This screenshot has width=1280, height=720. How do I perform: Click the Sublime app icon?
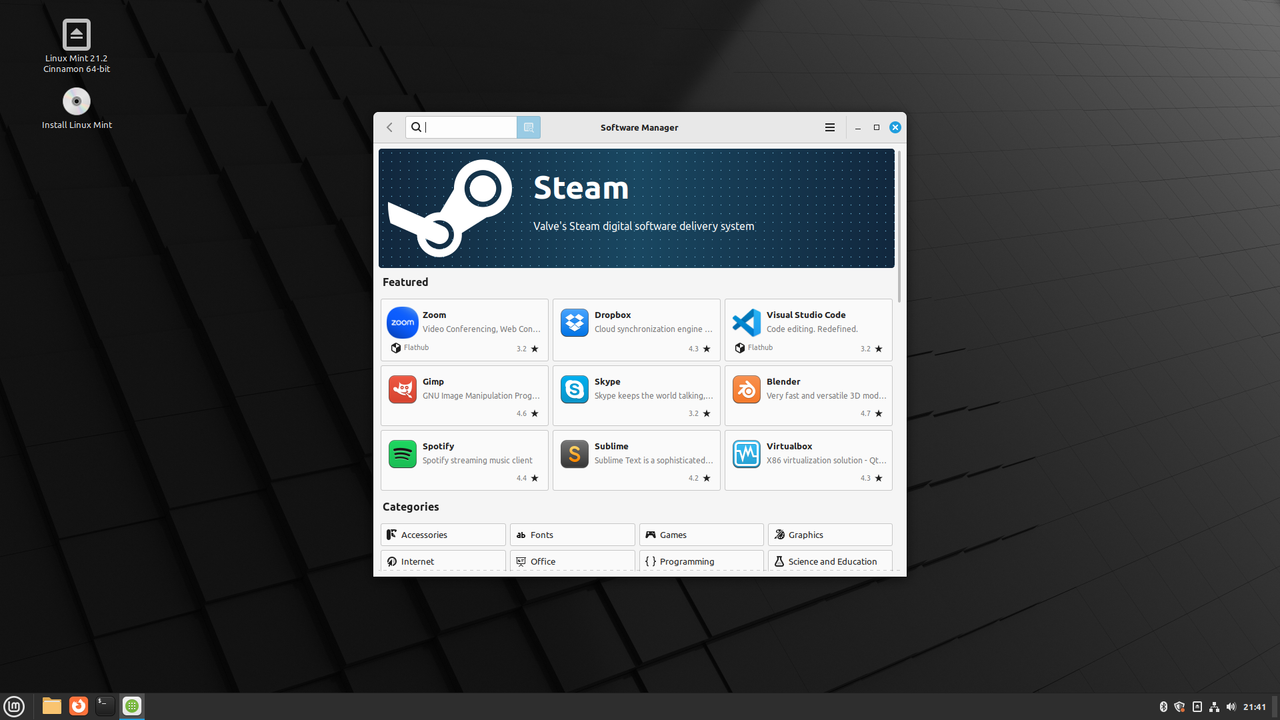click(x=574, y=454)
